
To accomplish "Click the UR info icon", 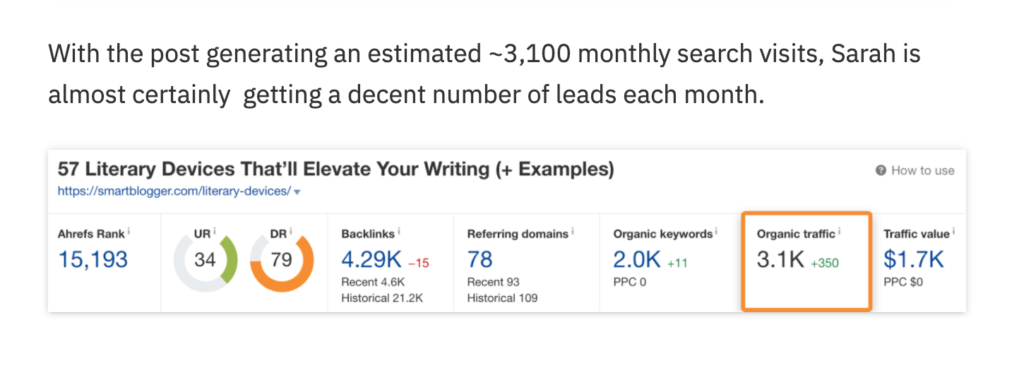I will 215,231.
